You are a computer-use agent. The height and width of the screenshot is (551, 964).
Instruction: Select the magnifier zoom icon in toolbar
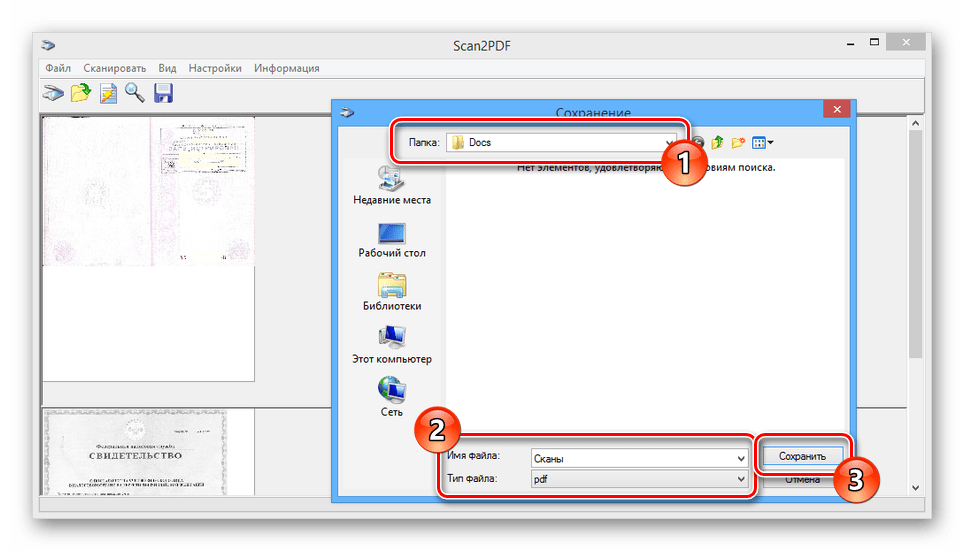pos(135,93)
